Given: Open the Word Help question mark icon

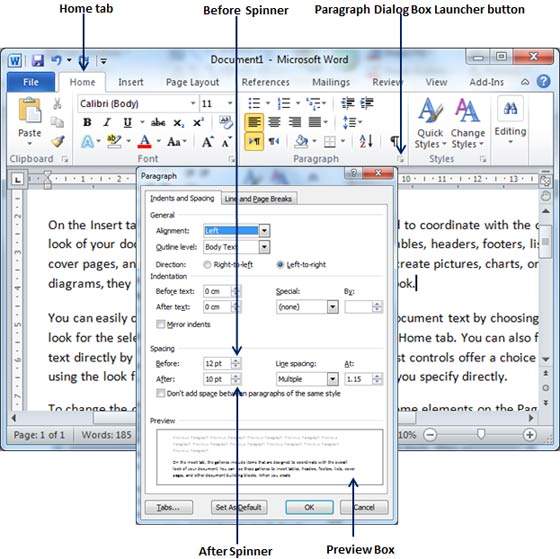Looking at the screenshot, I should pos(543,82).
